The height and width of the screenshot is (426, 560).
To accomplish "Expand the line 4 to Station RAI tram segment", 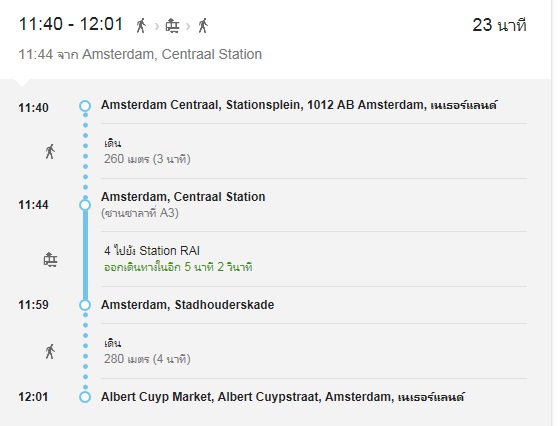I will pos(314,259).
